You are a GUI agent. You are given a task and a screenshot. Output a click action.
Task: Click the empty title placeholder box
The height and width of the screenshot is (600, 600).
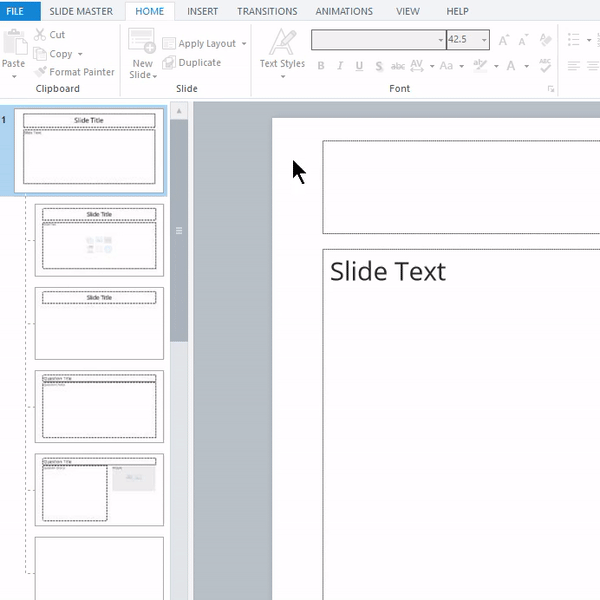461,187
